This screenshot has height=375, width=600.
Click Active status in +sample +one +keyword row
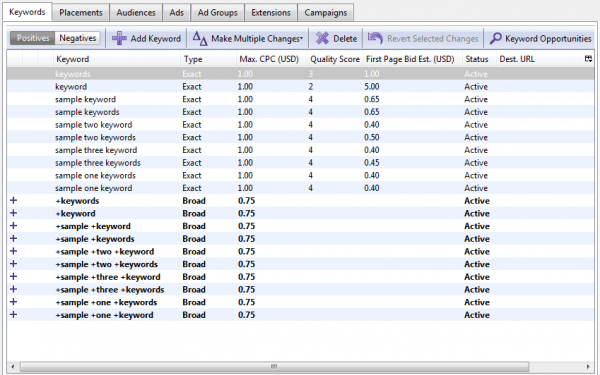point(477,315)
